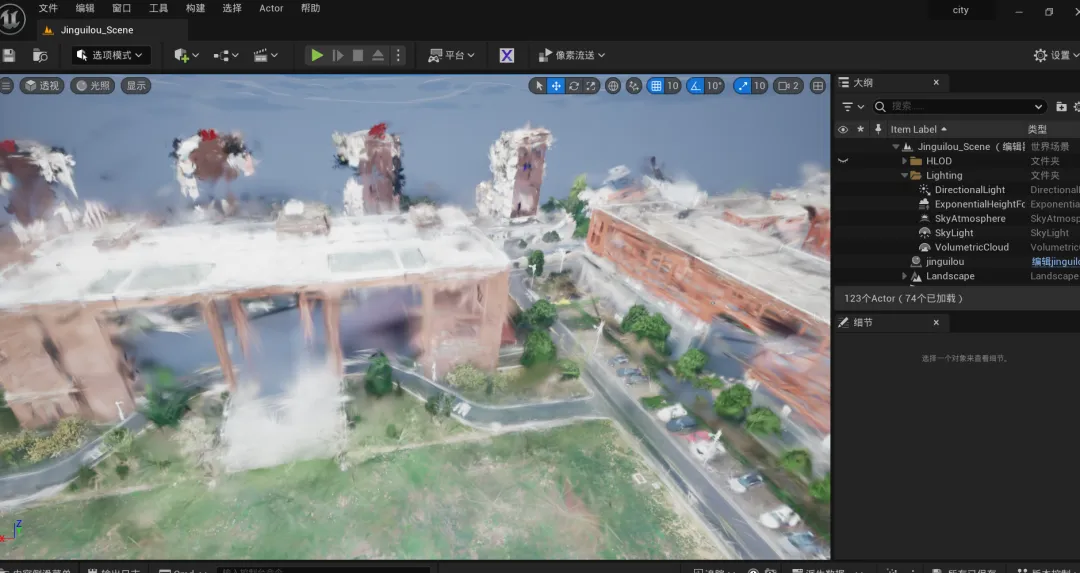Viewport: 1080px width, 573px height.
Task: Open the cinematics clapperboard dropdown
Action: (x=265, y=55)
